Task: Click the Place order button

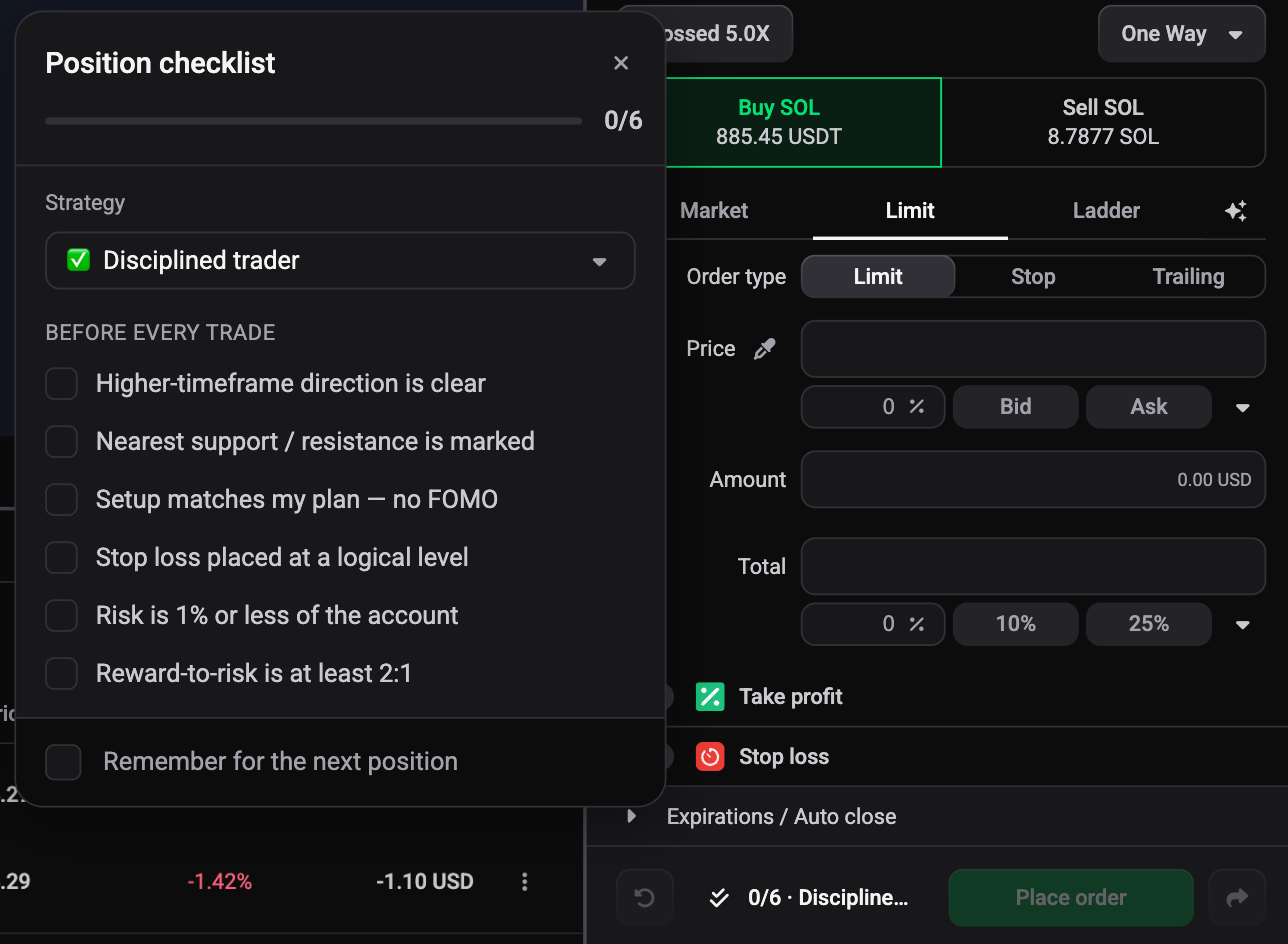Action: [1071, 898]
